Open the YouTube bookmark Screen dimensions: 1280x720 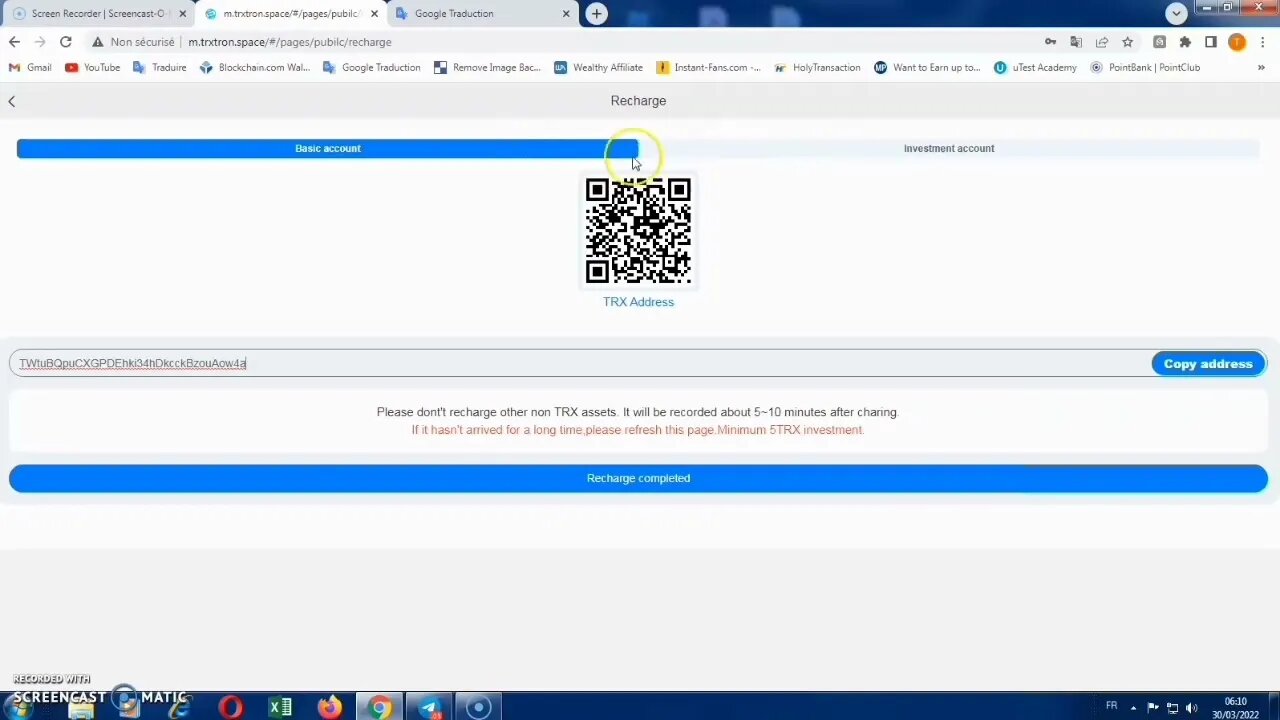point(92,68)
